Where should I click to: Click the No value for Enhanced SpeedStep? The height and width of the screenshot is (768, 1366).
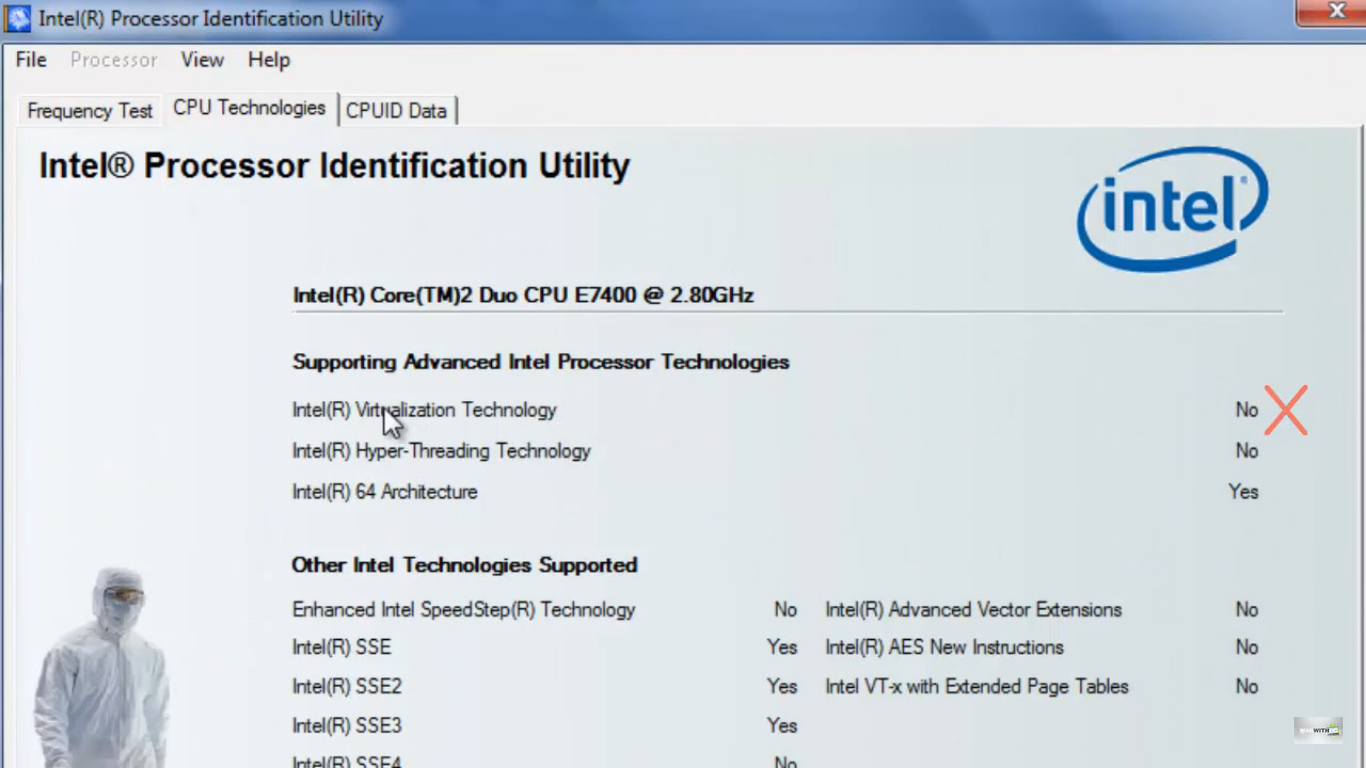click(x=786, y=610)
